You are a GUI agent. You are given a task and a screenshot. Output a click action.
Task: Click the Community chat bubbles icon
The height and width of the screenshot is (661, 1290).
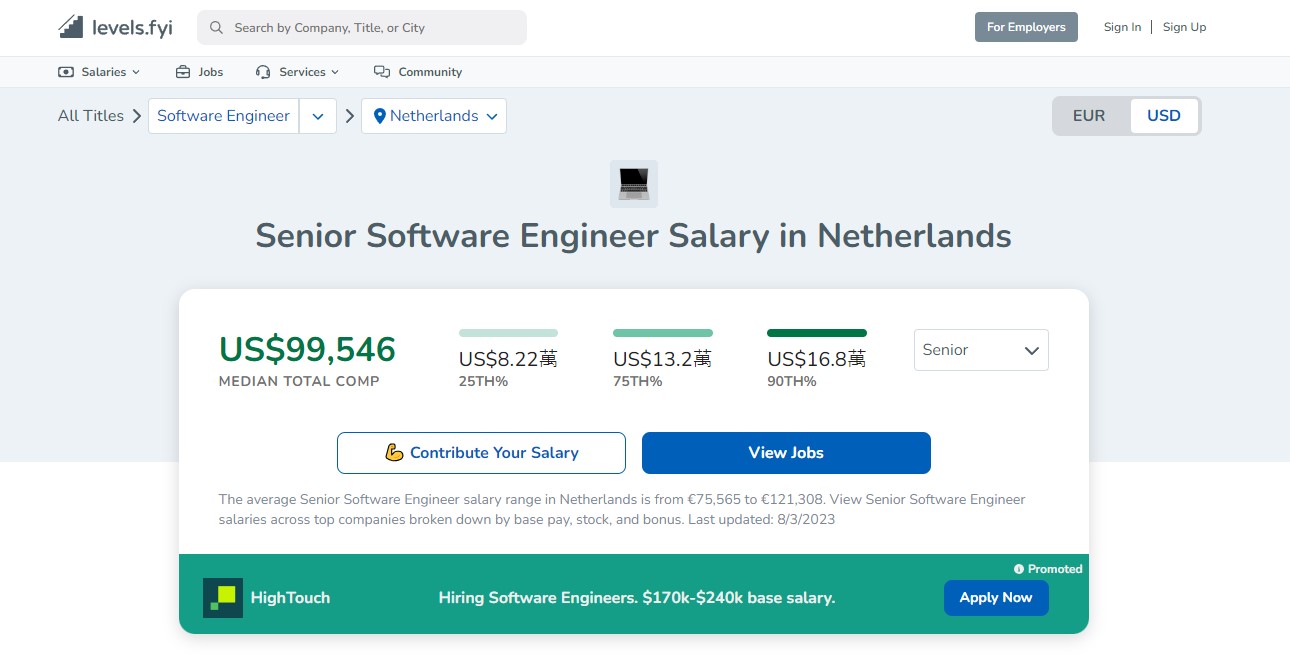click(x=381, y=72)
